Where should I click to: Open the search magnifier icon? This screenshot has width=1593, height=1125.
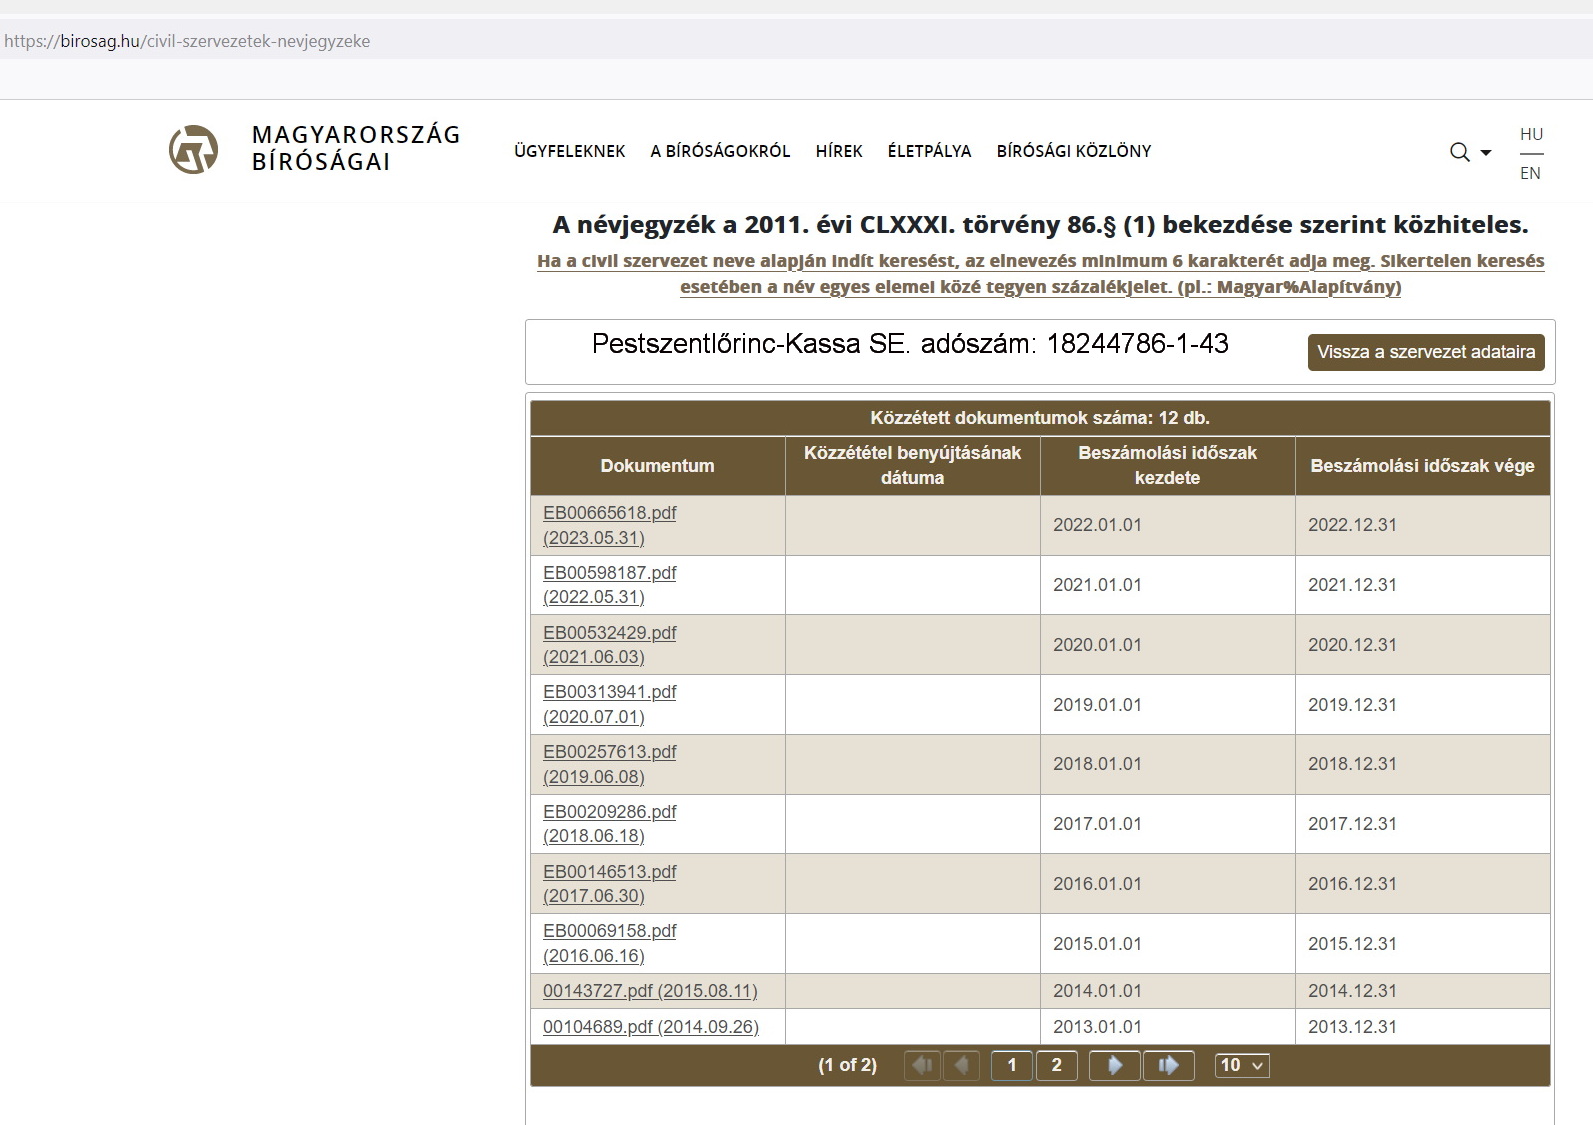(1459, 152)
